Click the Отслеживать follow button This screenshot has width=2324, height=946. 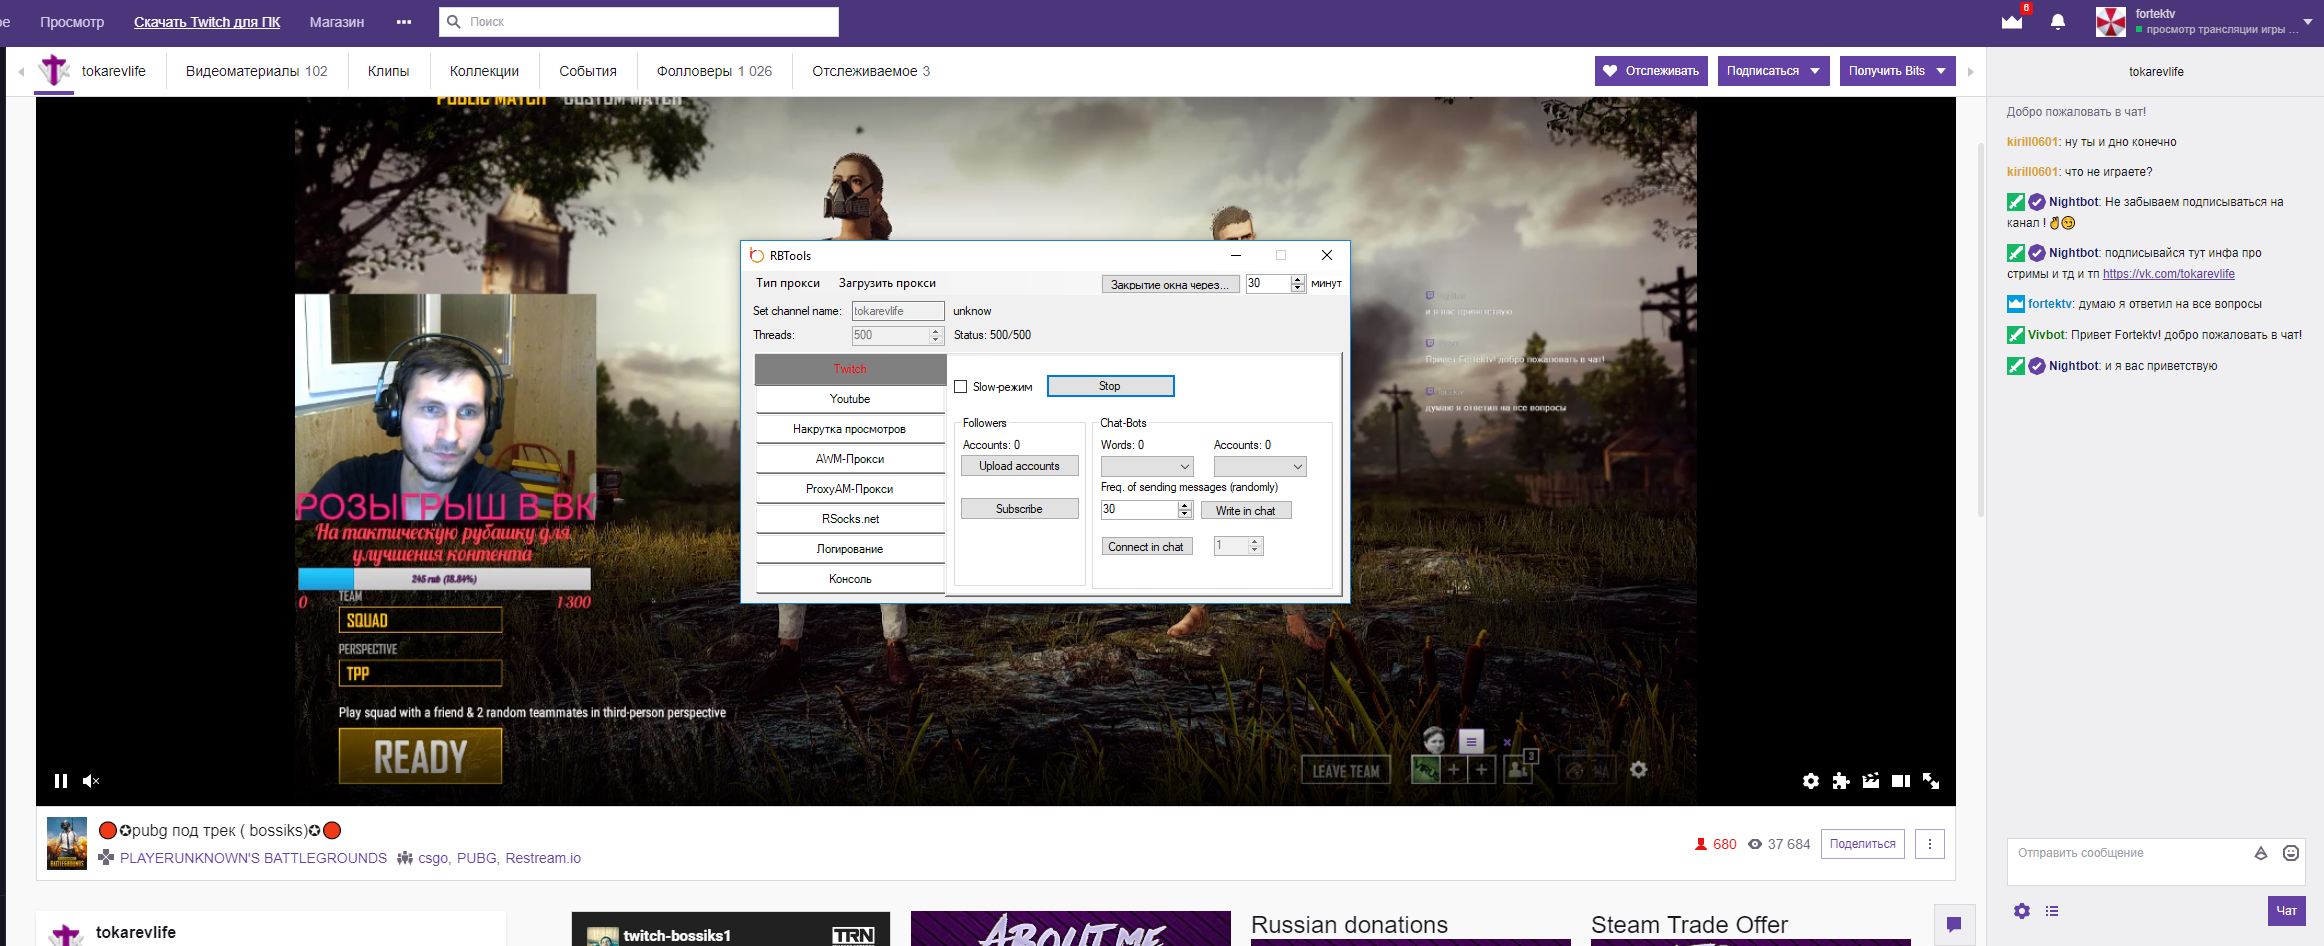click(1650, 71)
